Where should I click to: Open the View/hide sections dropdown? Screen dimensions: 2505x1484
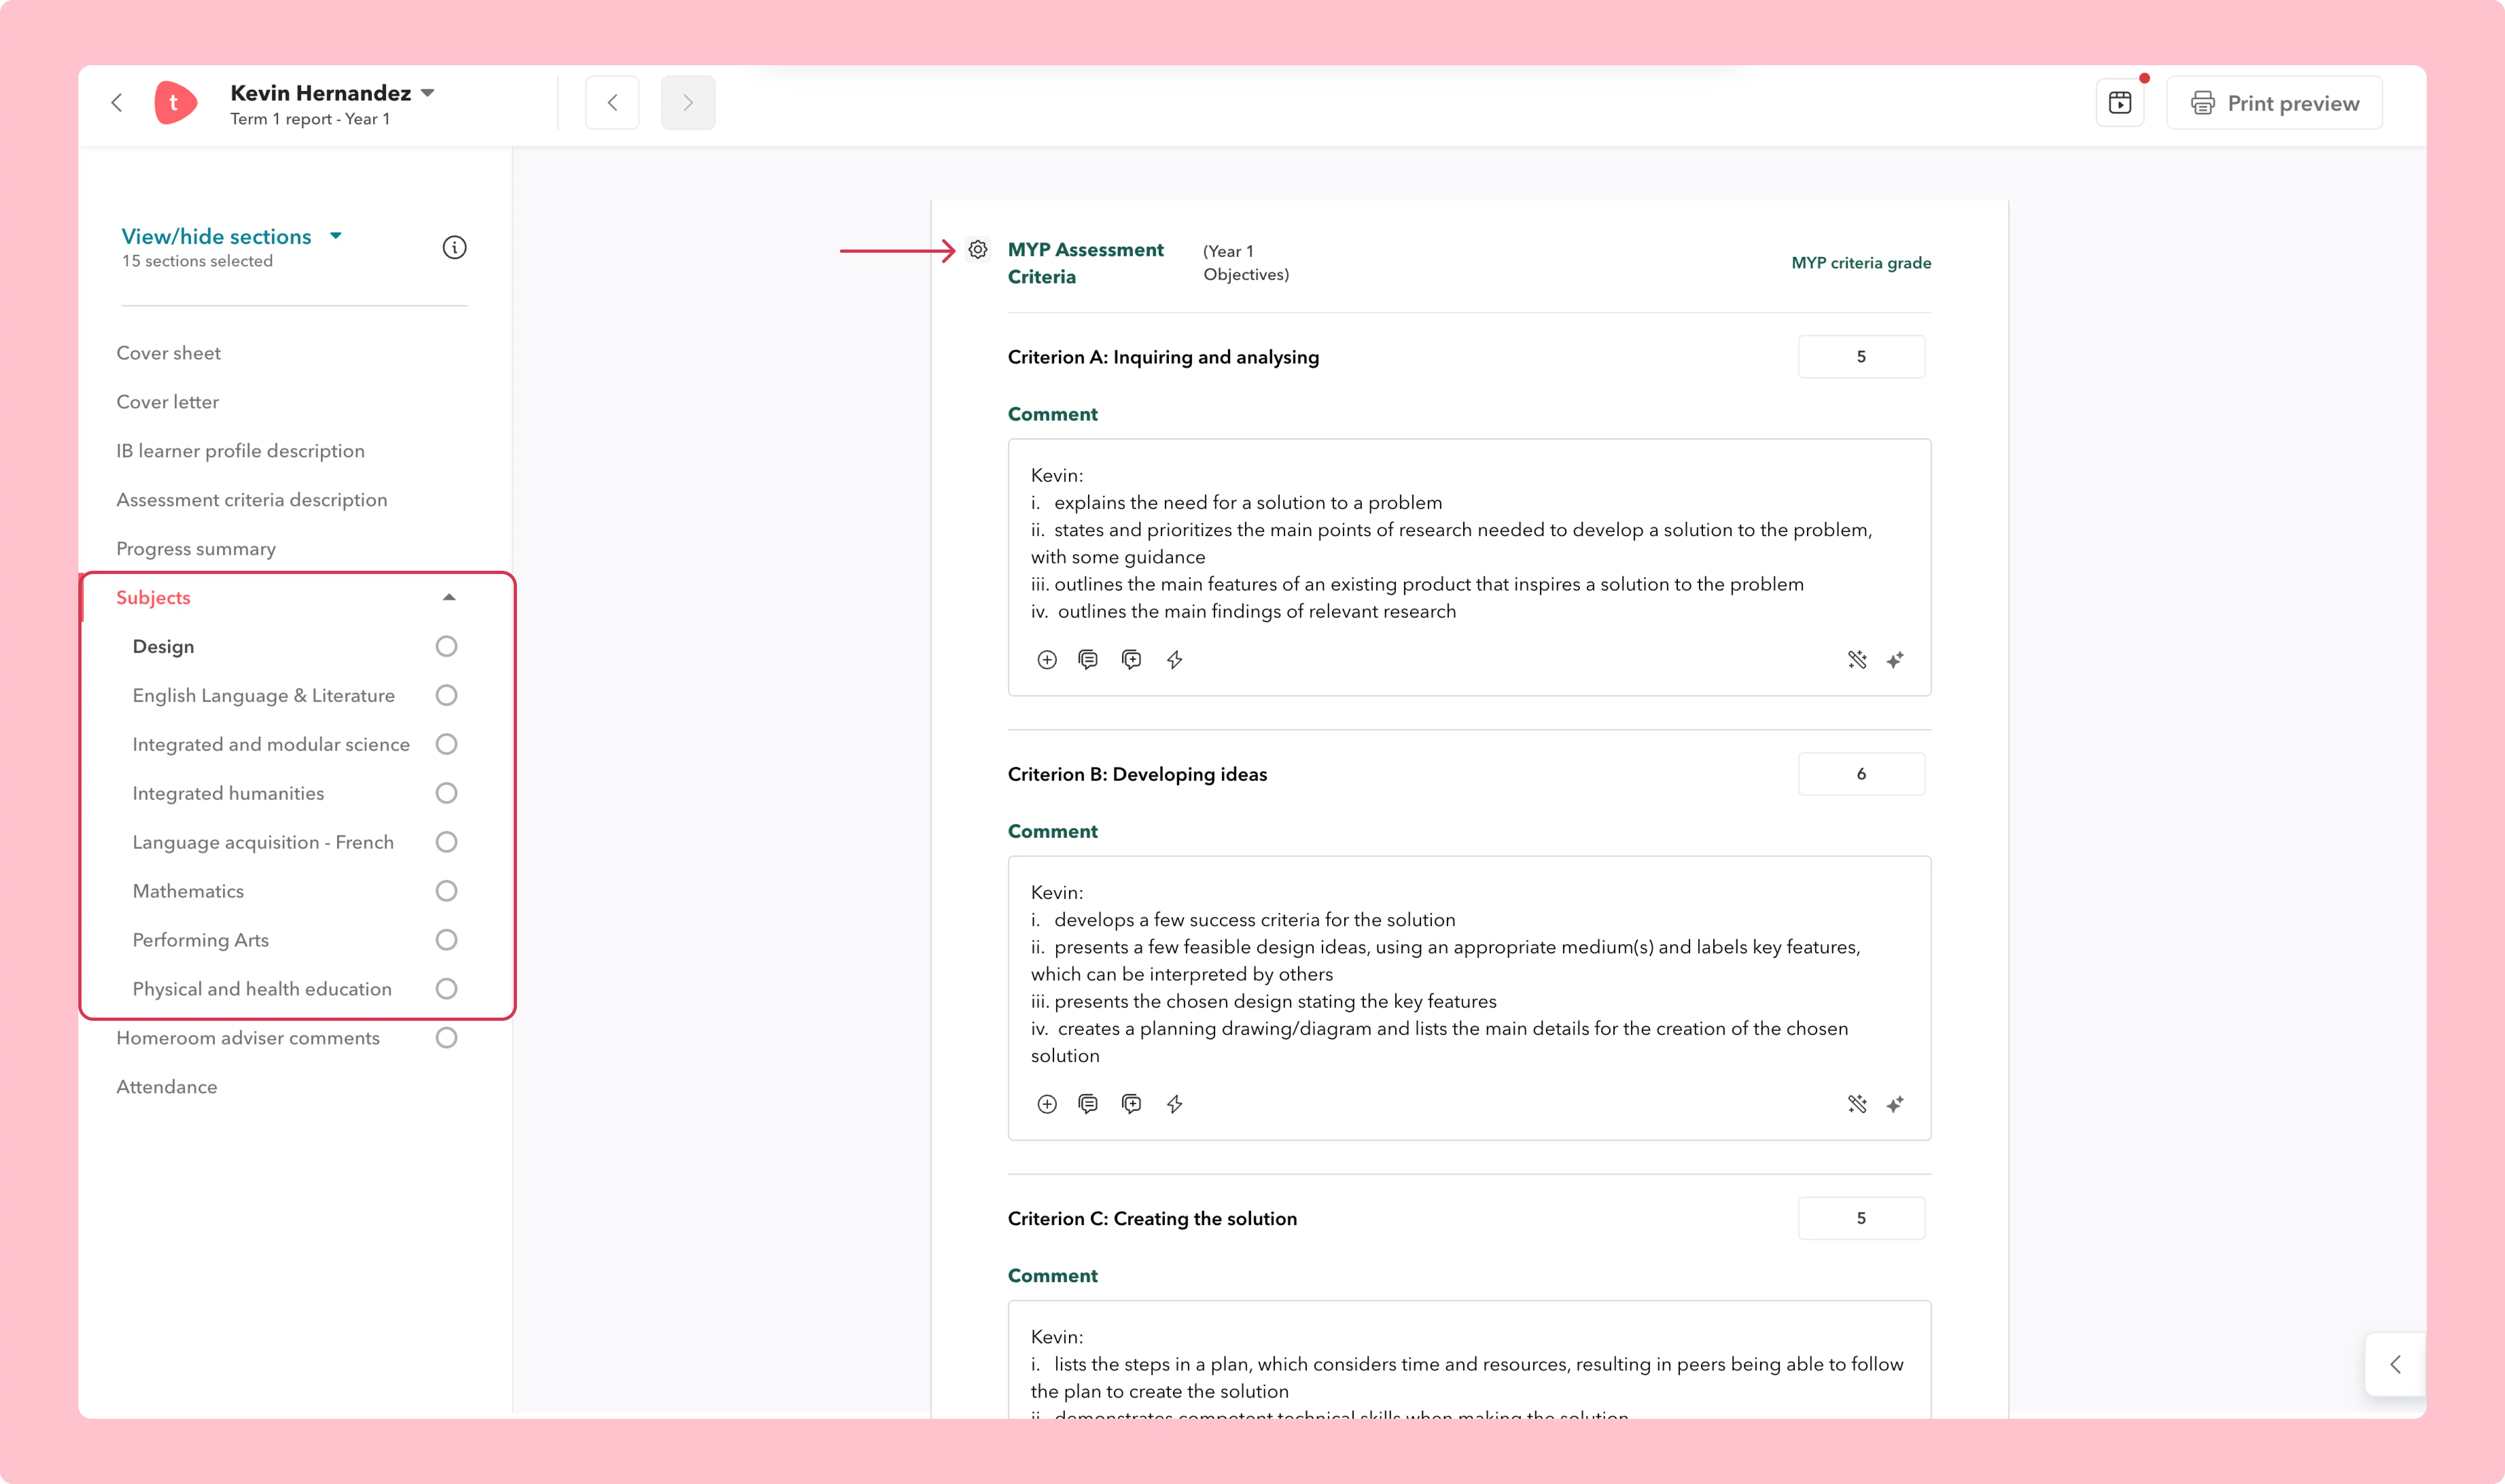336,236
